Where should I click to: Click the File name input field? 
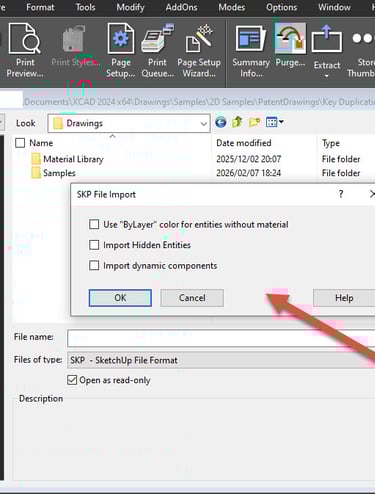221,338
